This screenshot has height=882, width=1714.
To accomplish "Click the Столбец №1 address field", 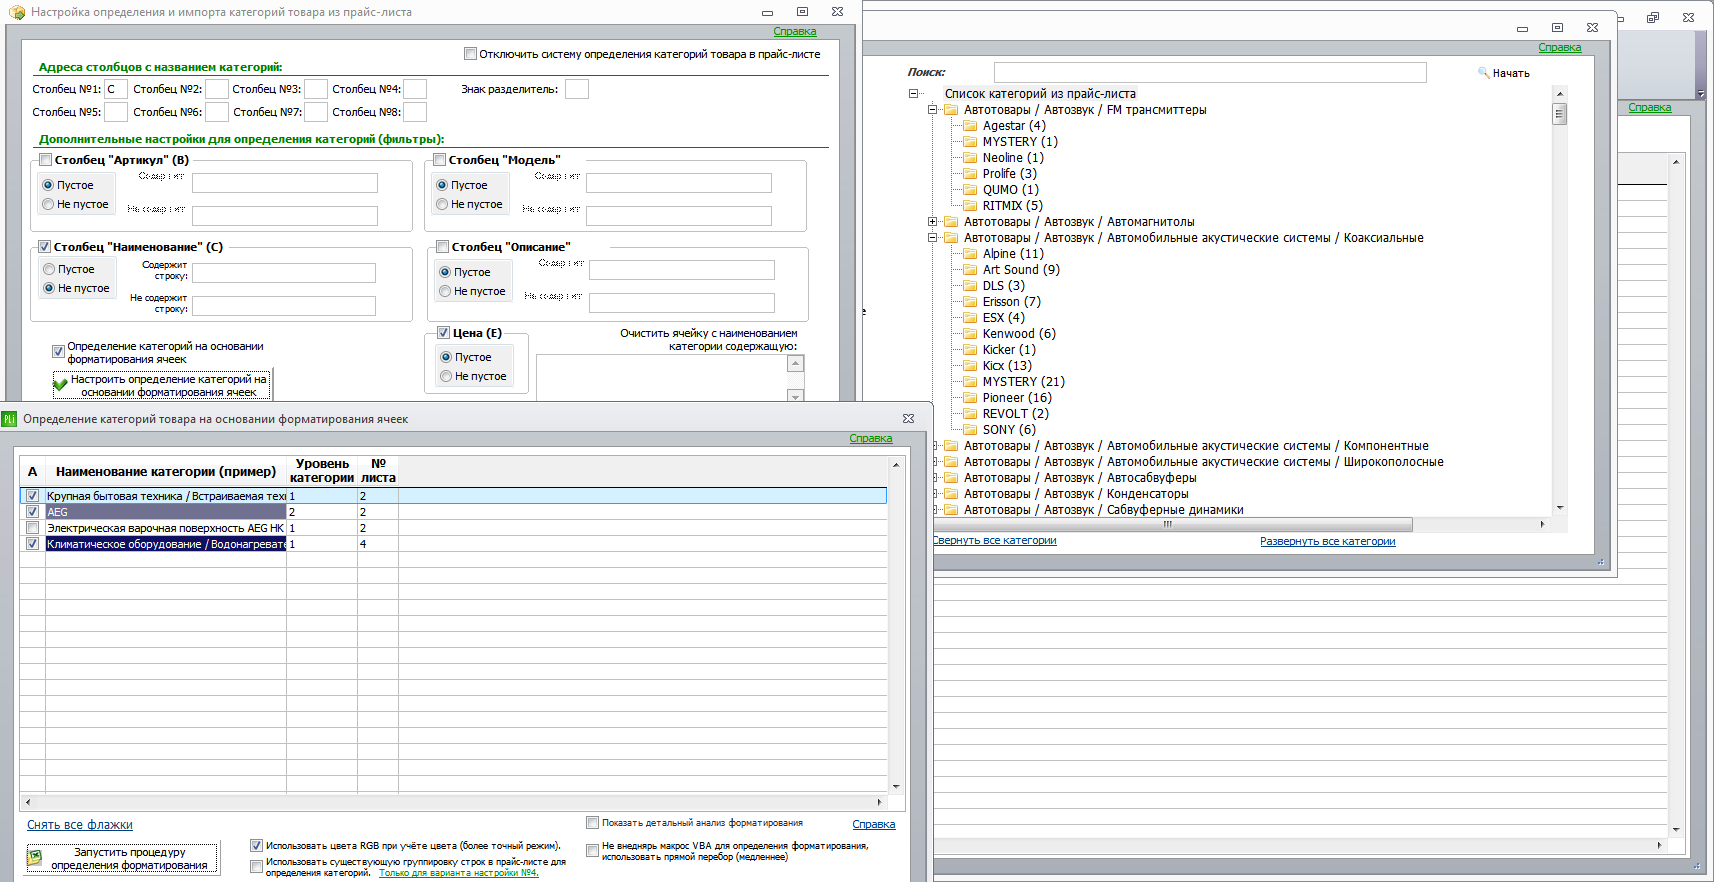I will pos(116,89).
